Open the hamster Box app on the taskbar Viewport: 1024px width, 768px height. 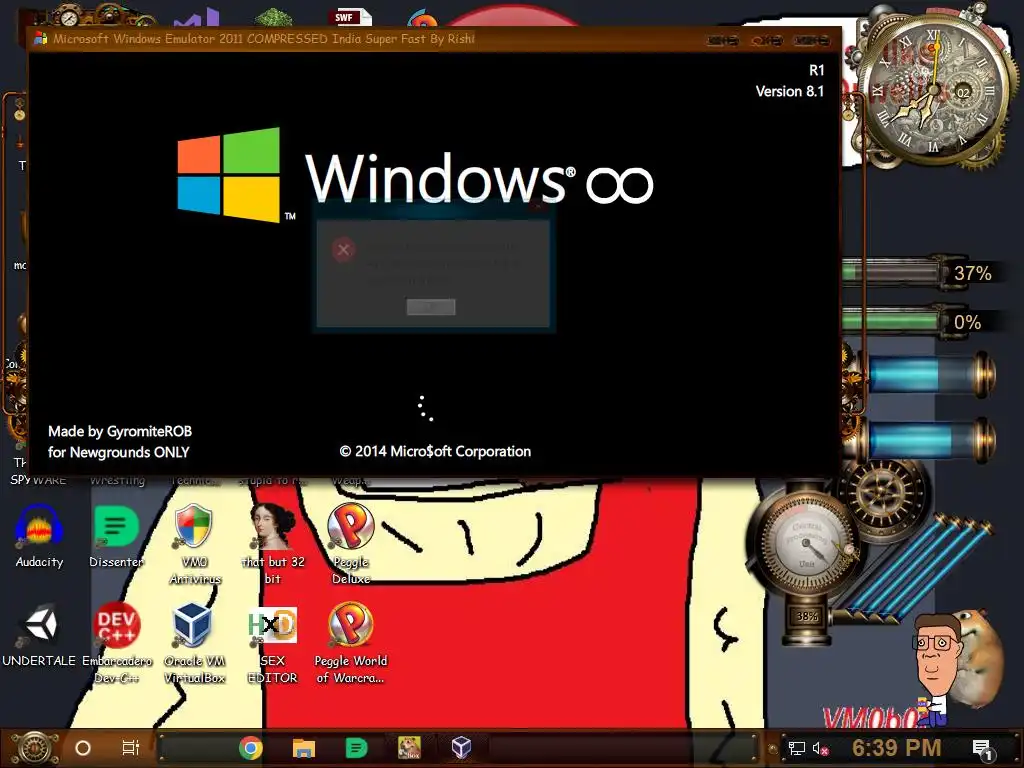[x=409, y=747]
